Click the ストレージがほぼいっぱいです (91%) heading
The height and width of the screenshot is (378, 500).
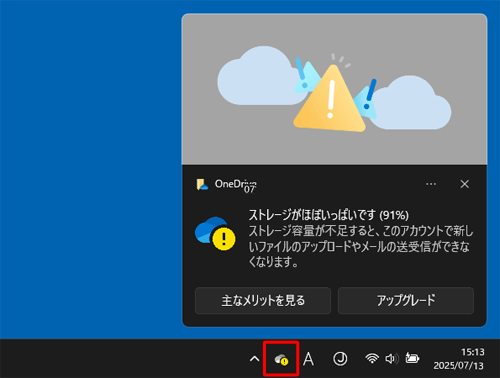[329, 215]
